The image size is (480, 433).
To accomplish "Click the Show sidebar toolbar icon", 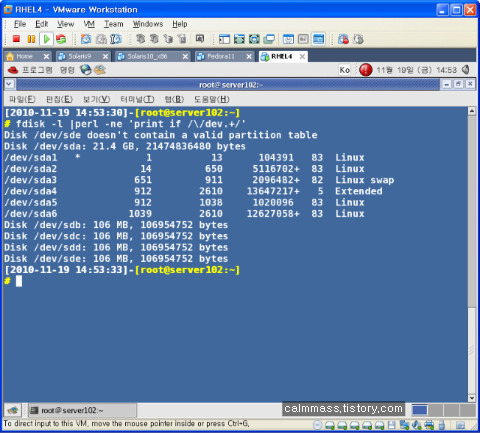I will (224, 39).
